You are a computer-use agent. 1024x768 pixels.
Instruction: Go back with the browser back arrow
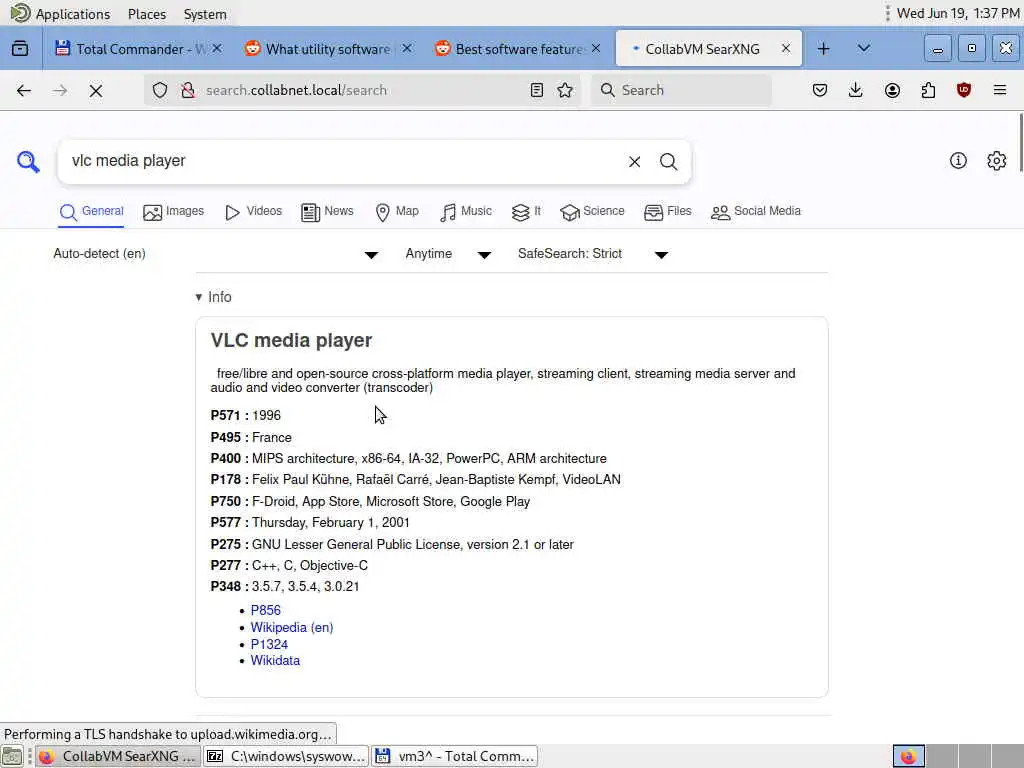[24, 90]
